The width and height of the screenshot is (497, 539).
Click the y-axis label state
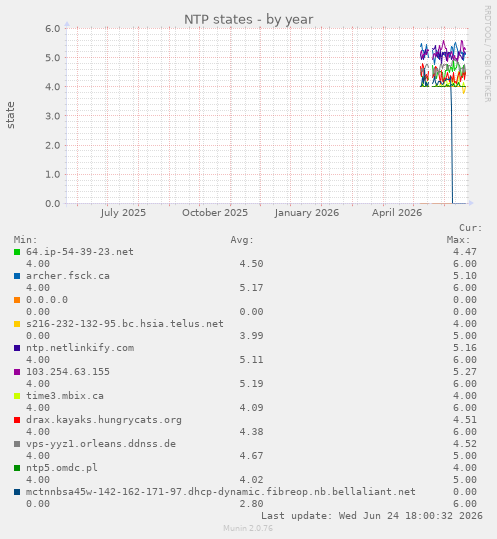(x=11, y=115)
